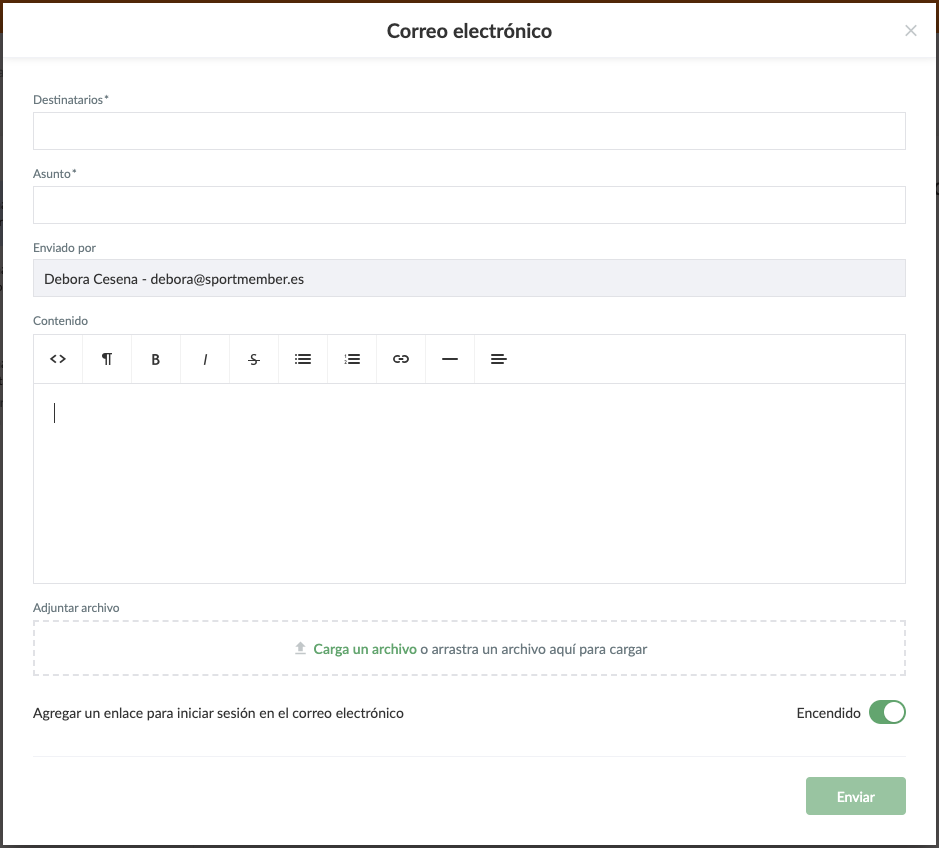Insert a numbered list
939x848 pixels.
352,359
